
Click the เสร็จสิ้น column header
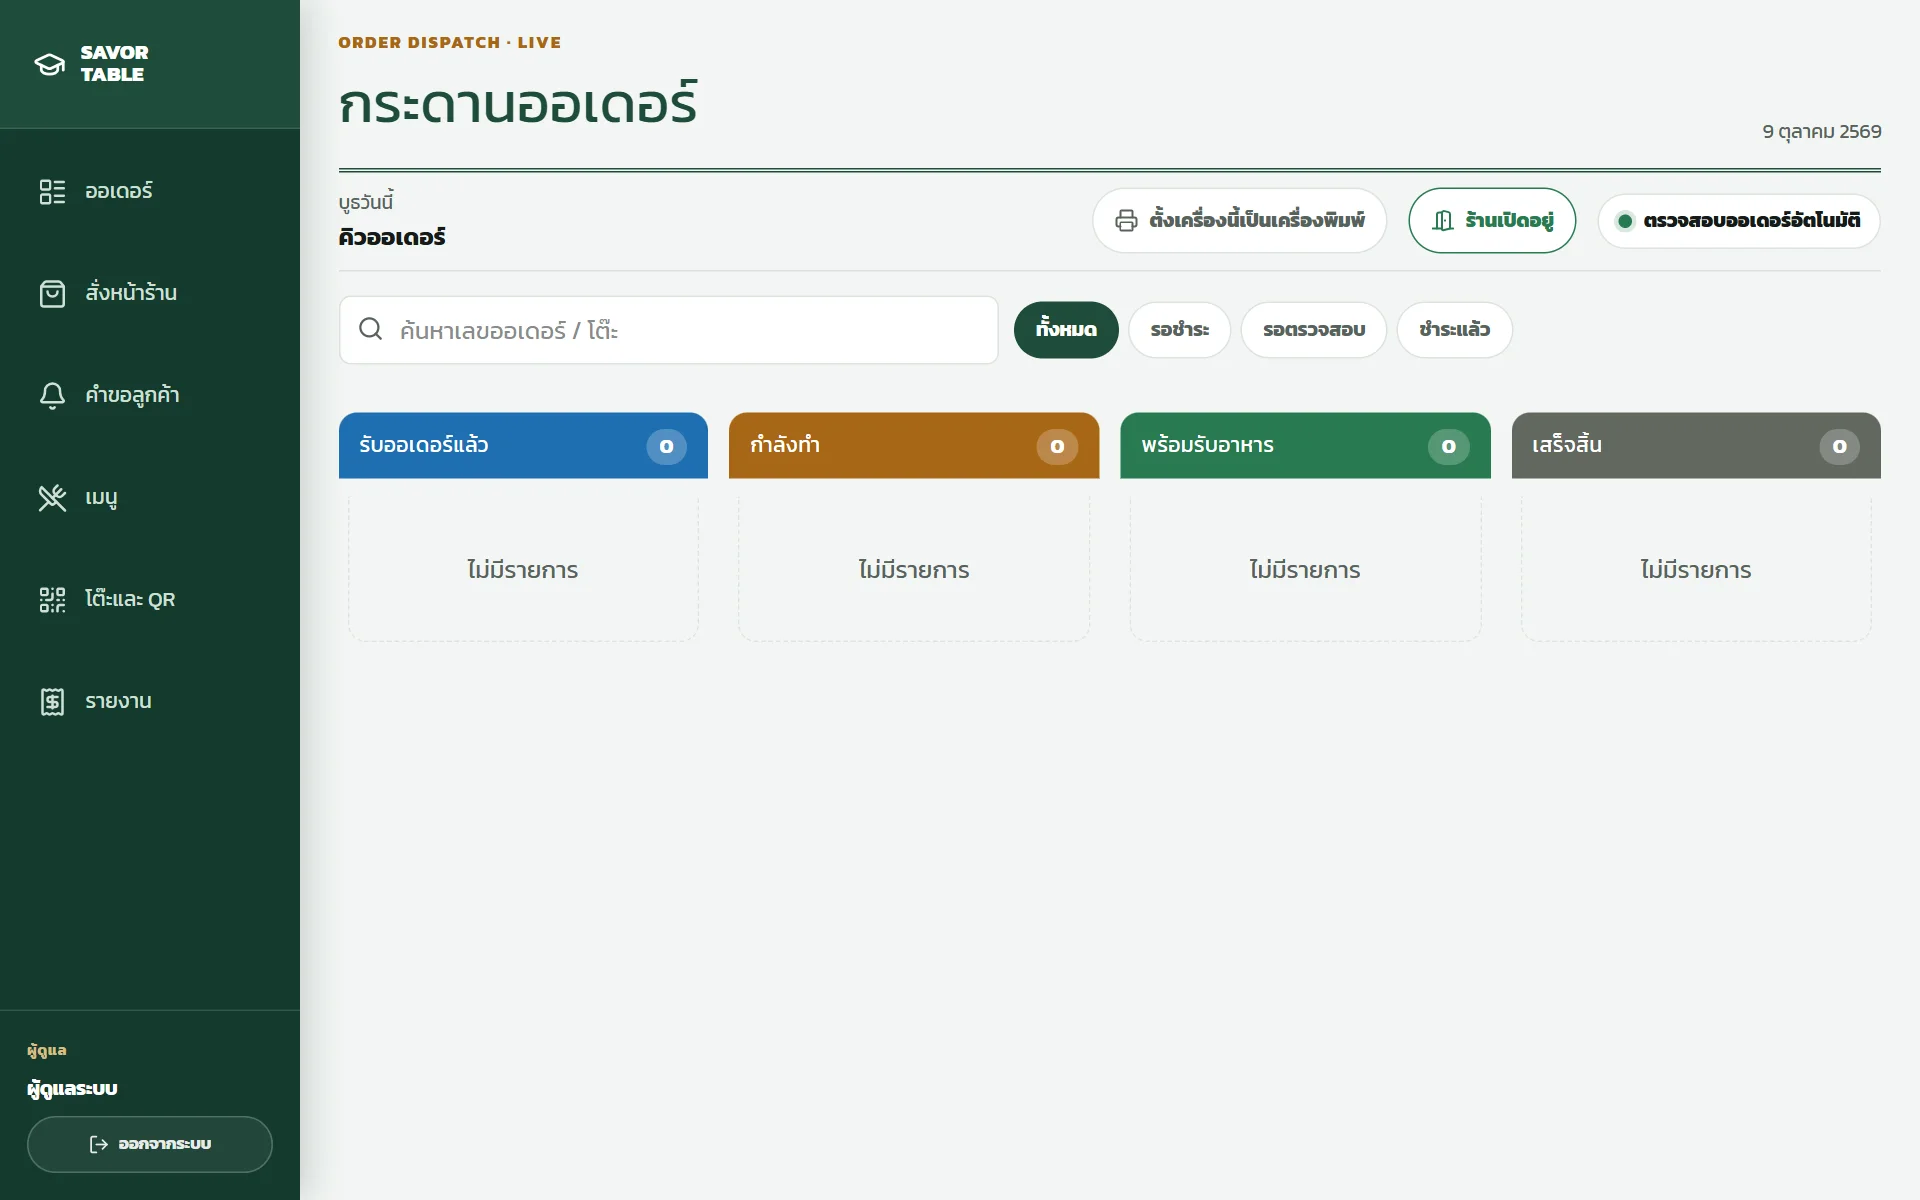1696,445
